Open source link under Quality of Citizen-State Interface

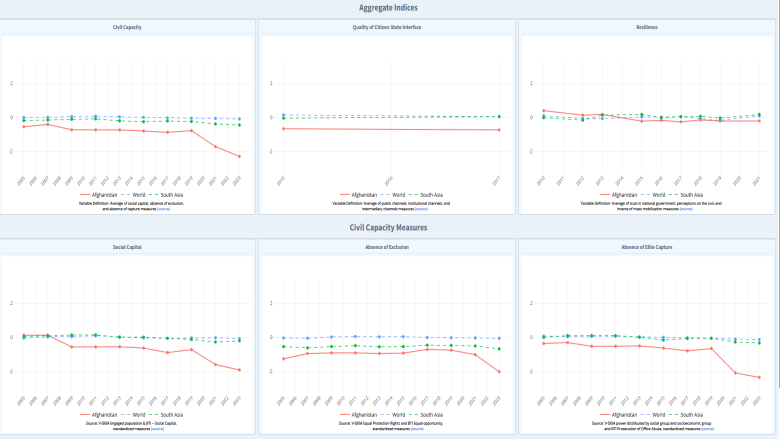click(x=421, y=209)
